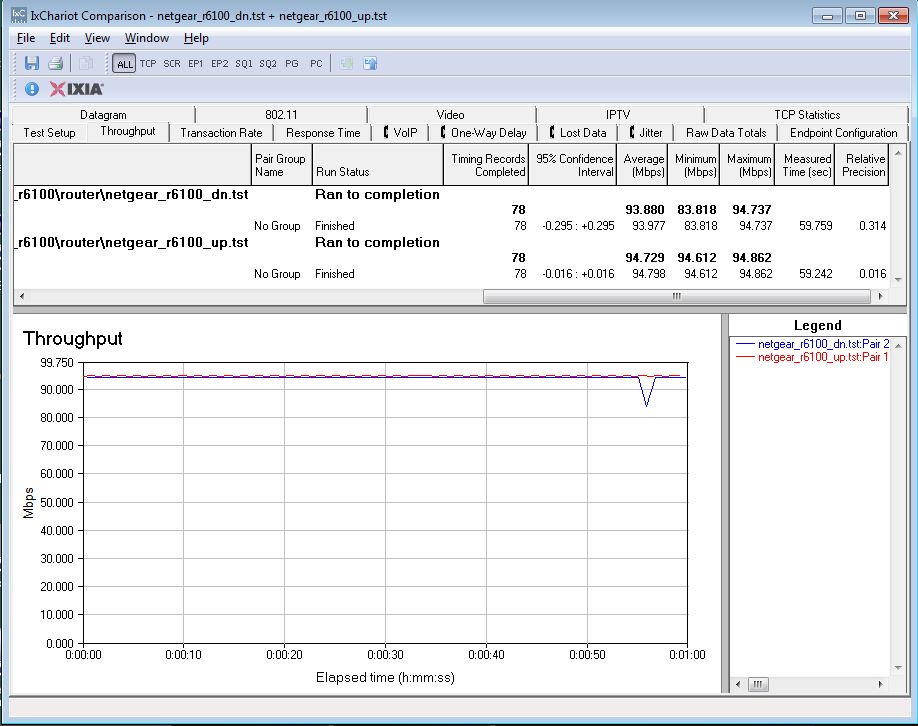Viewport: 918px width, 726px height.
Task: Click the Timing Records Completed column header
Action: (486, 165)
